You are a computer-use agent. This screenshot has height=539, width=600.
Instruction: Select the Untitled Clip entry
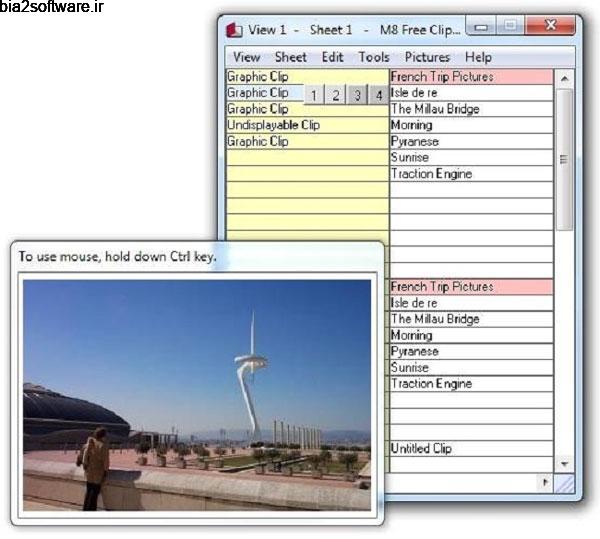point(421,449)
